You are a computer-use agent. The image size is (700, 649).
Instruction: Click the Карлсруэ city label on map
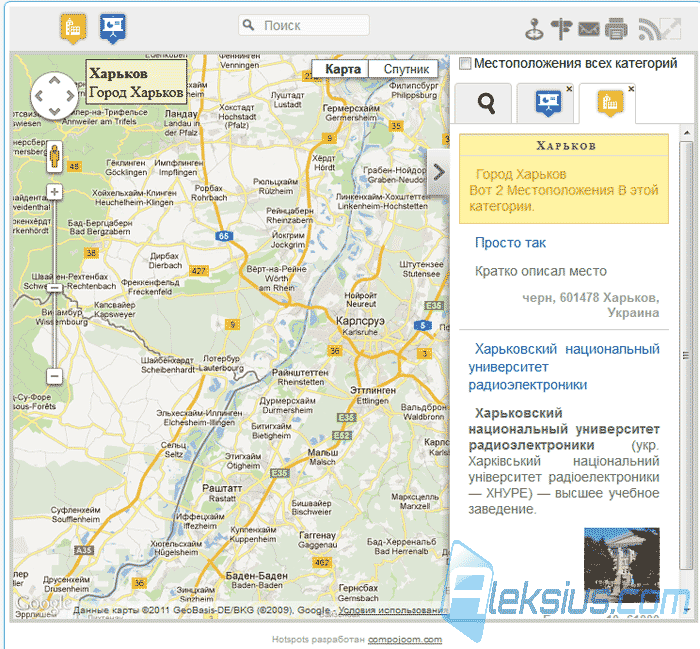[x=360, y=321]
